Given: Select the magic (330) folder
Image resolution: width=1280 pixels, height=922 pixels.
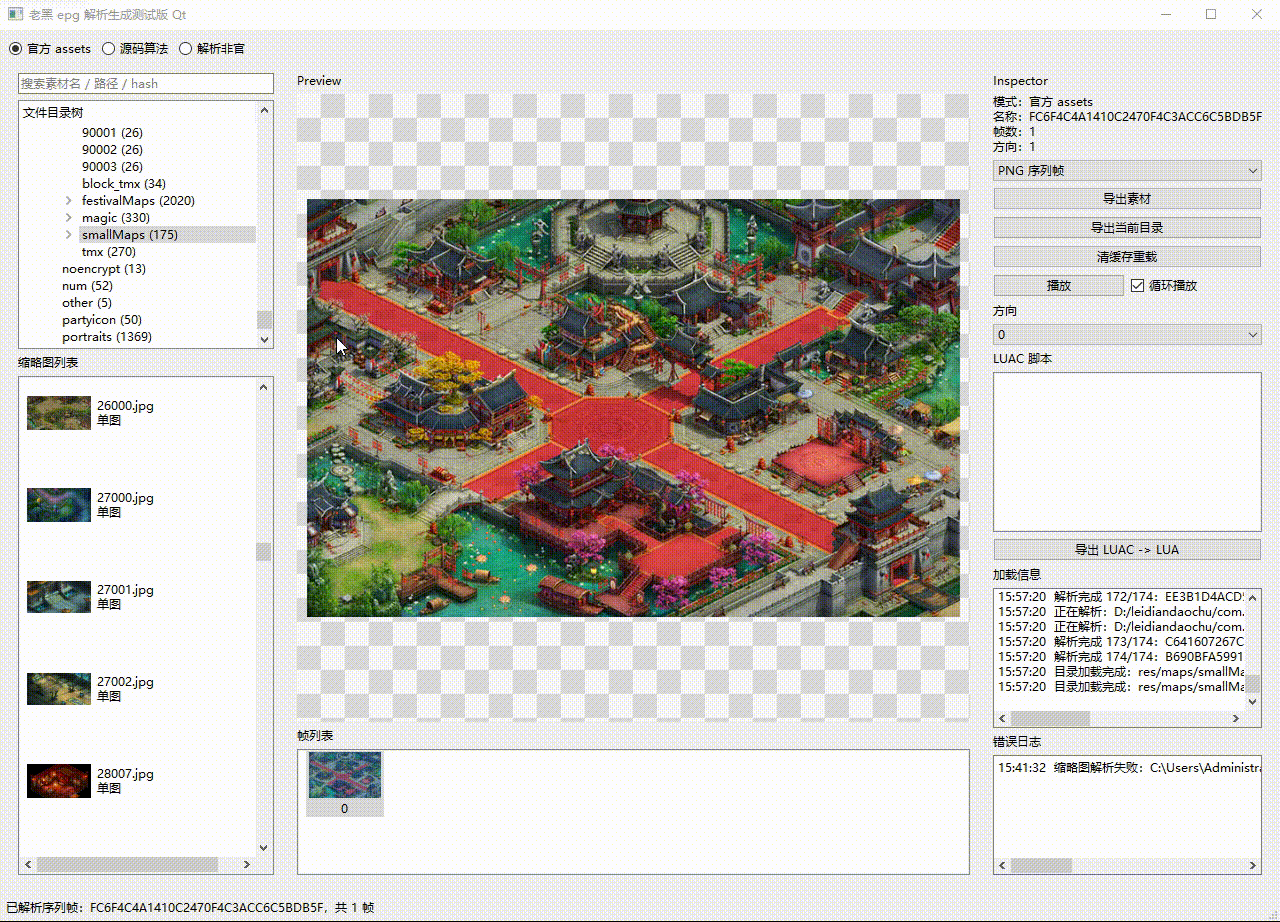Looking at the screenshot, I should point(116,218).
